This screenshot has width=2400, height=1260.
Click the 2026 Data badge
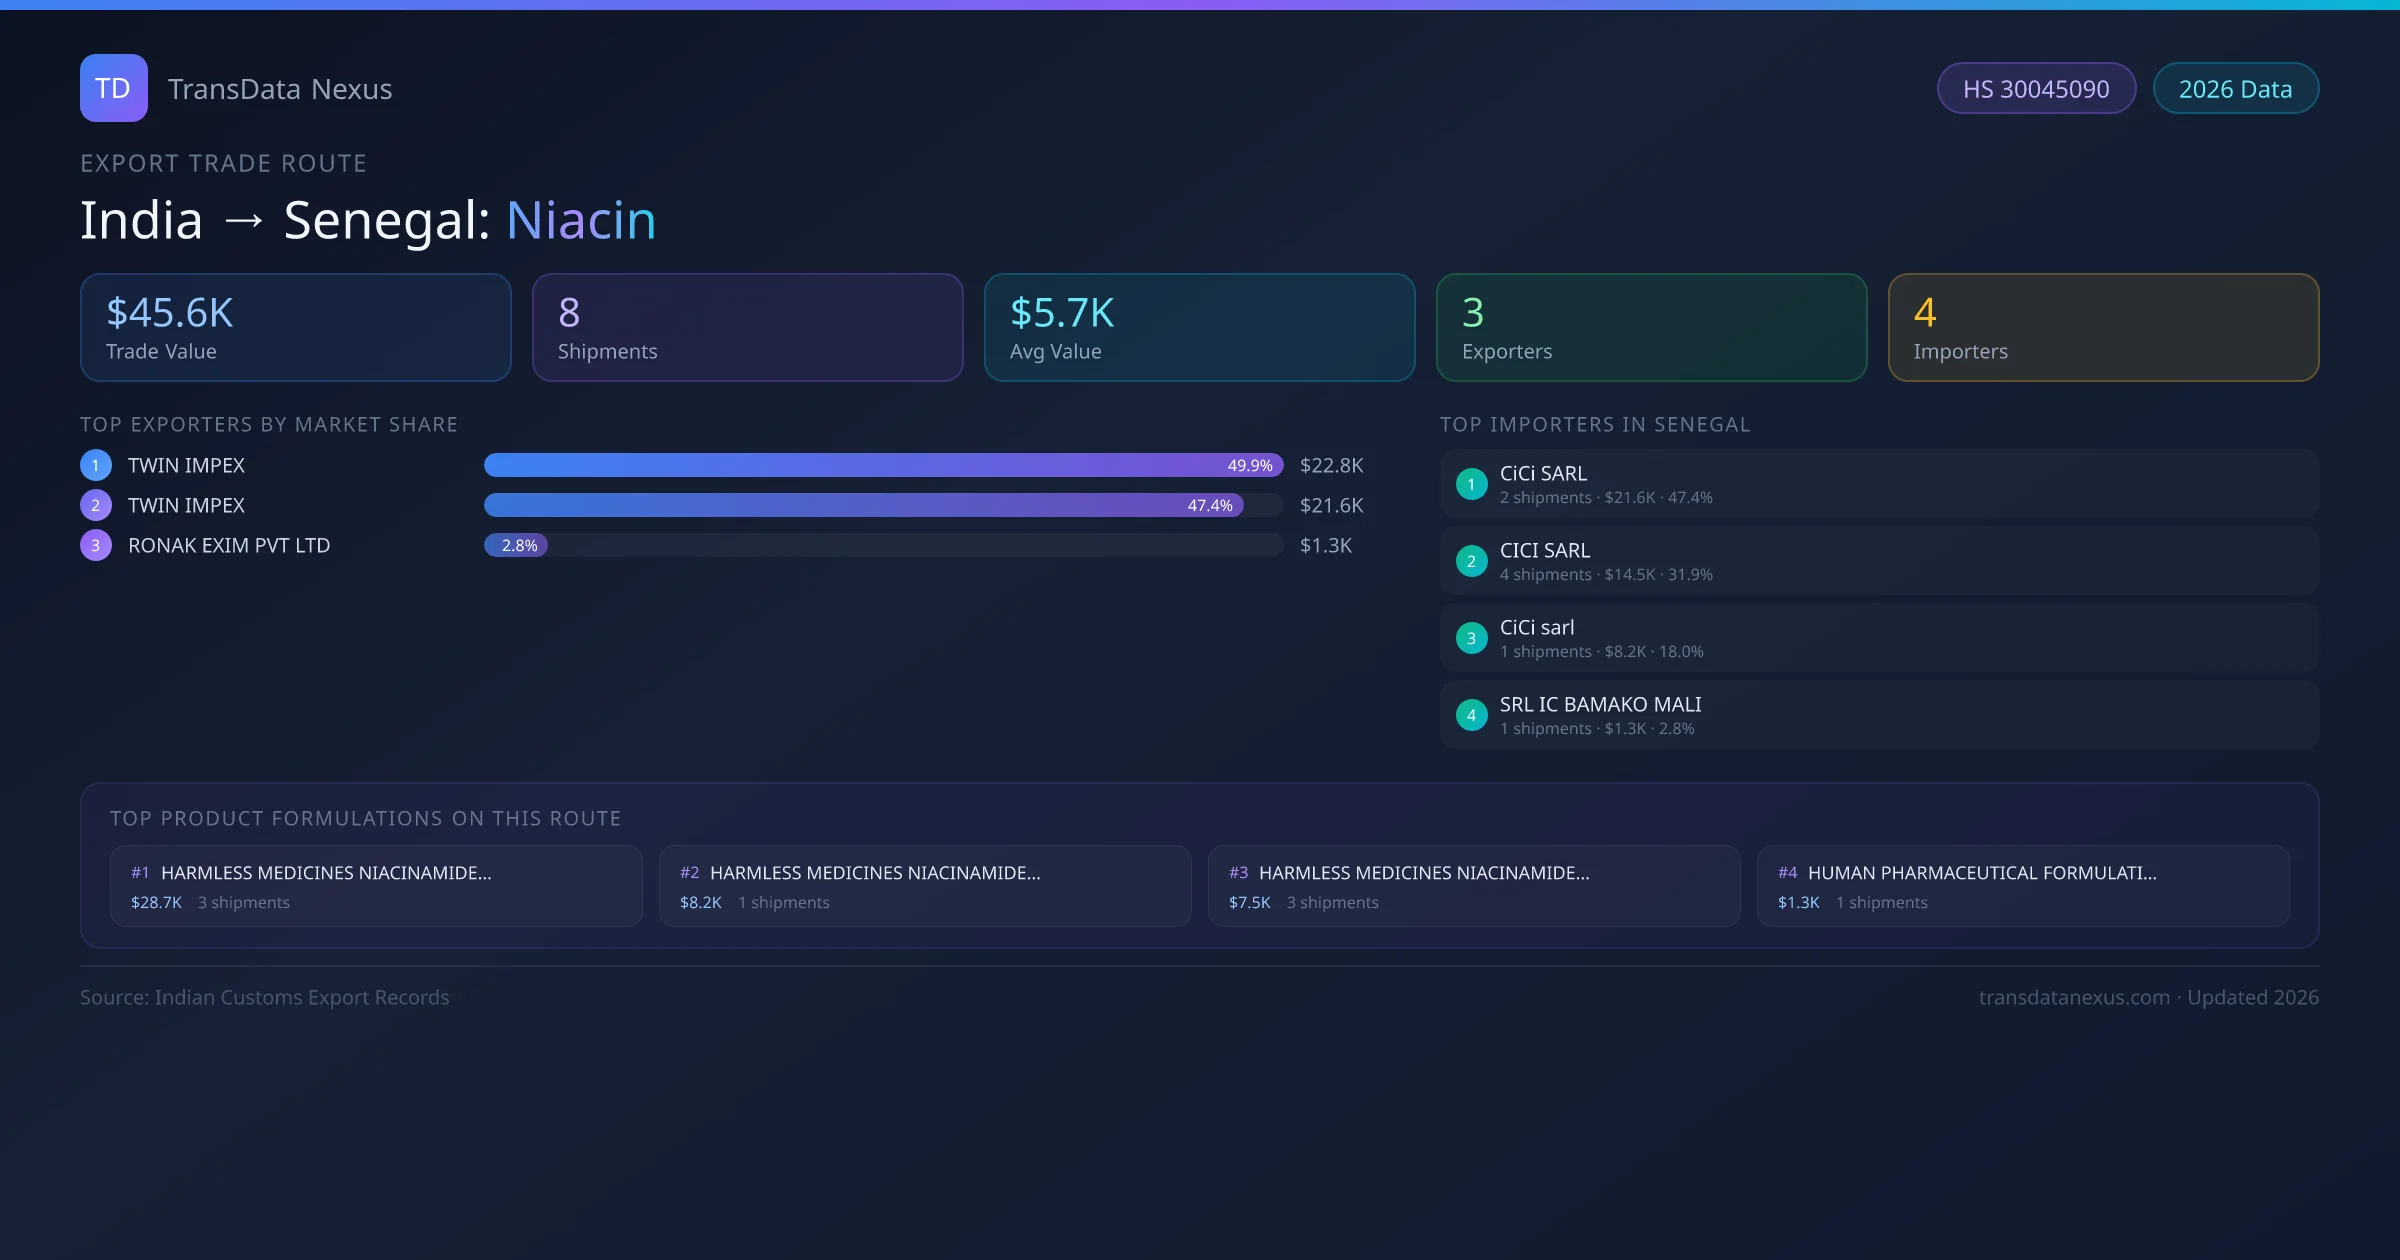(x=2235, y=89)
